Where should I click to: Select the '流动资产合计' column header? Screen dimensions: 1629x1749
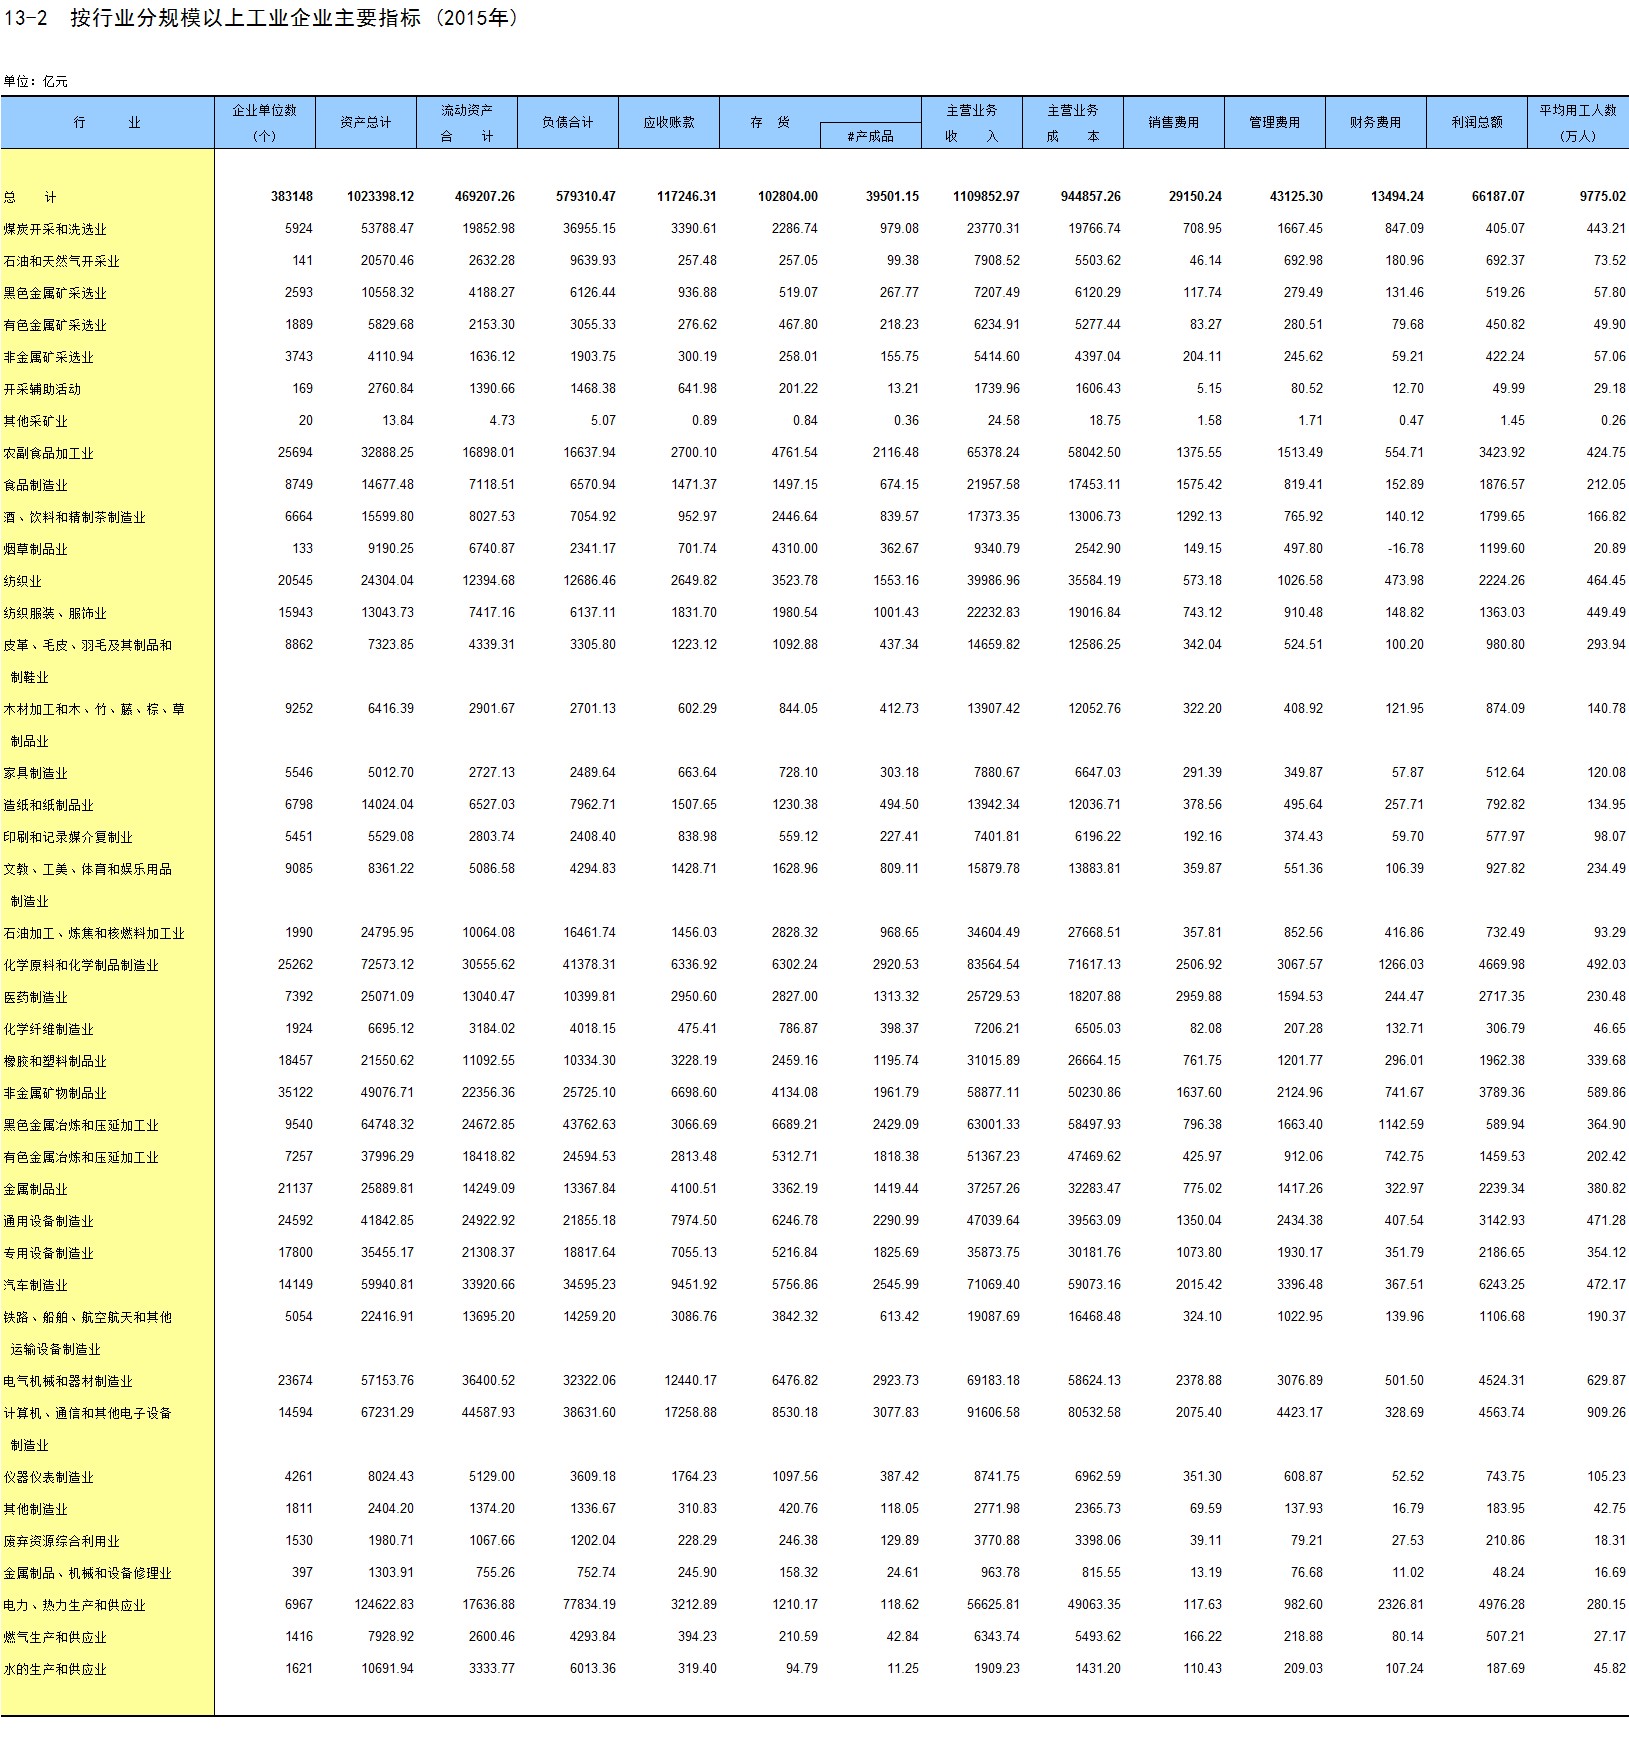(x=467, y=122)
